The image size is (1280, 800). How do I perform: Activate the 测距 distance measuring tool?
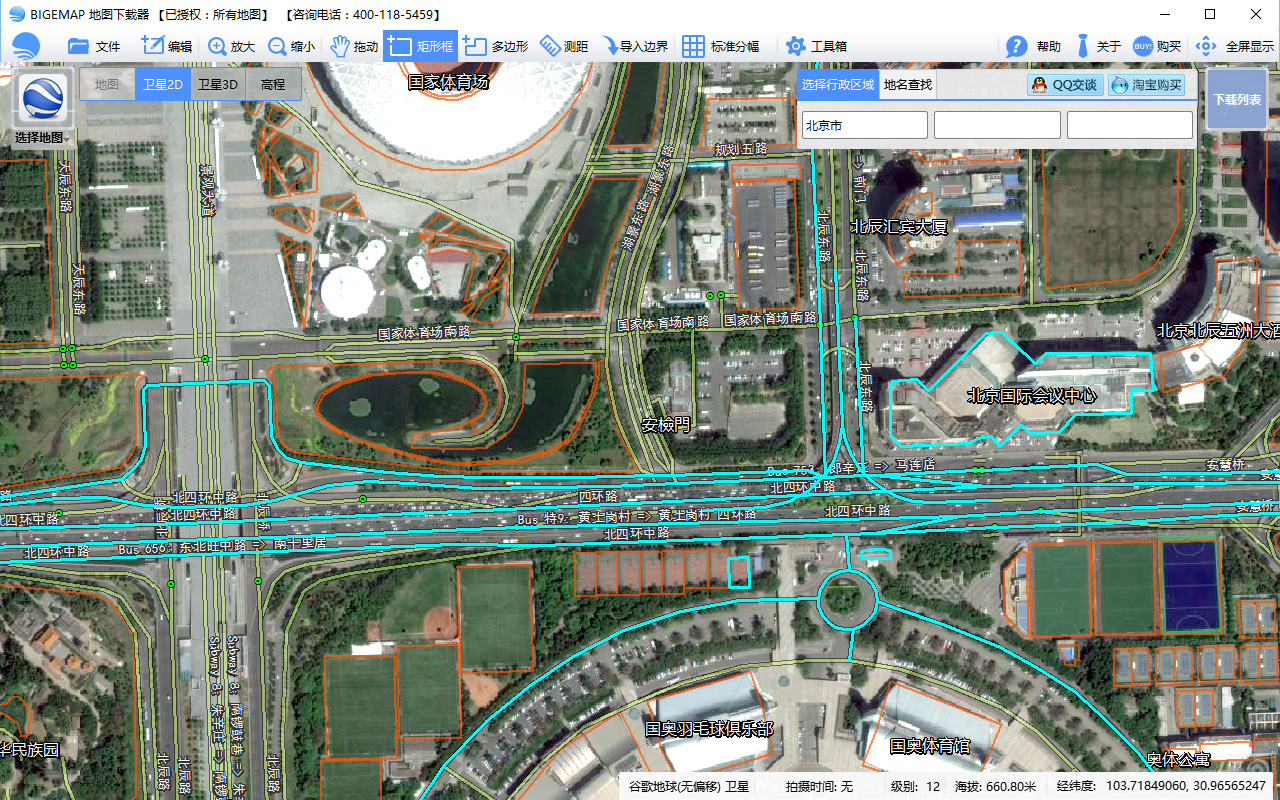[564, 46]
